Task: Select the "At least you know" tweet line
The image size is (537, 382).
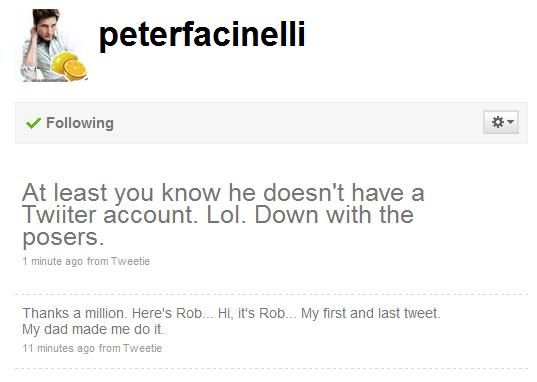Action: (223, 193)
